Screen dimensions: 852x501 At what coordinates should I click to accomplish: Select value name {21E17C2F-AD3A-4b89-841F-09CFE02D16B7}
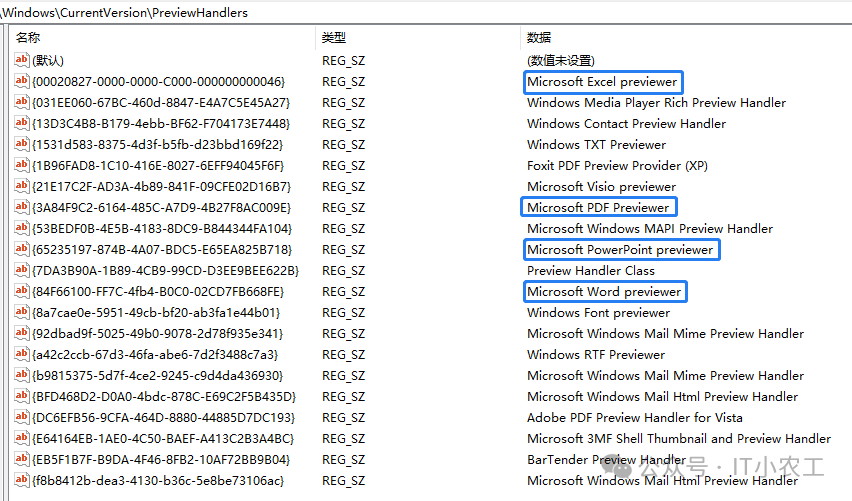coord(162,187)
